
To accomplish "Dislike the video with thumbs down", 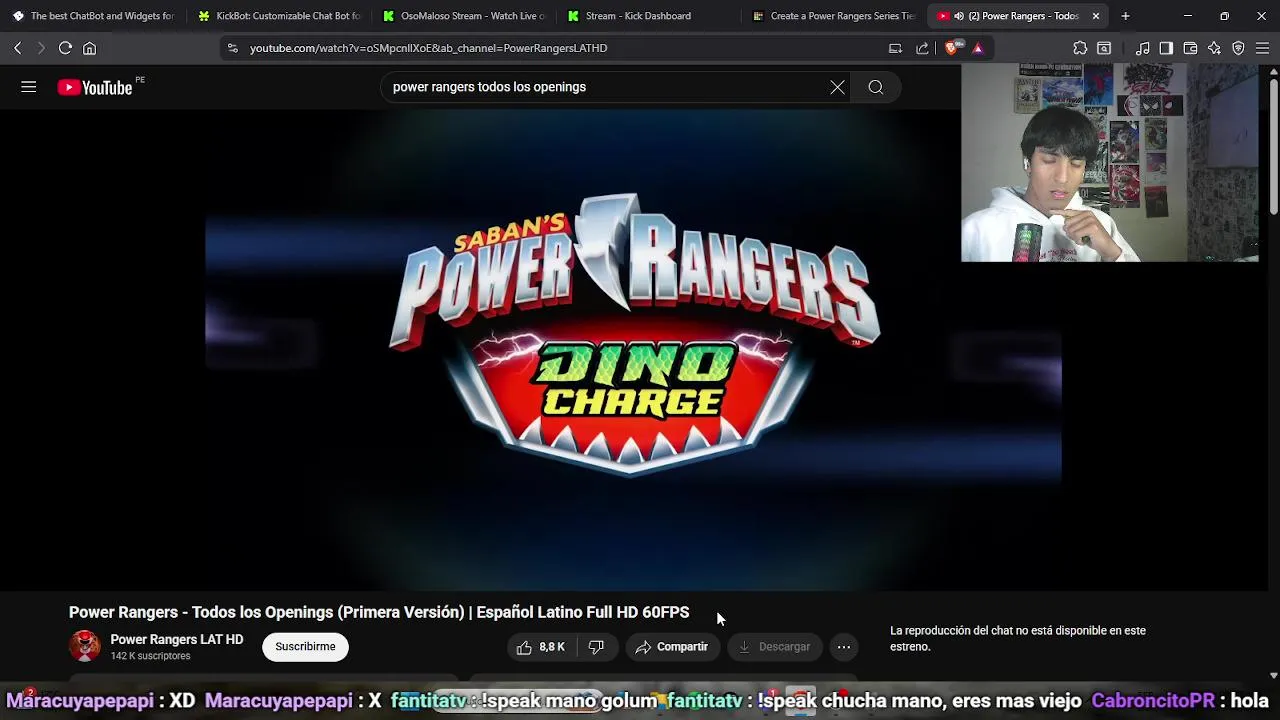I will click(x=596, y=647).
